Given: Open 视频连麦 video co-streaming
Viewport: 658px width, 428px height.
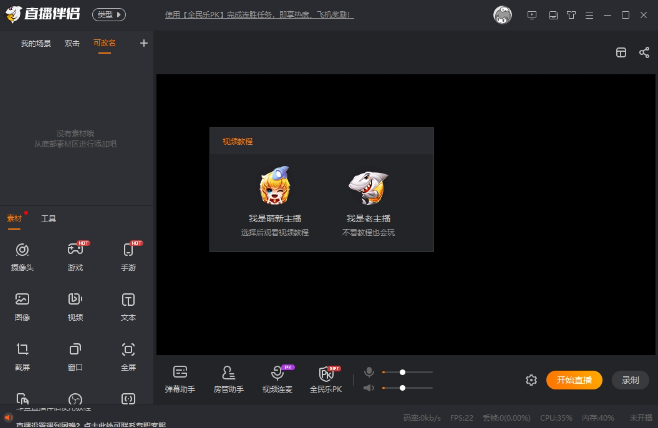Looking at the screenshot, I should (x=277, y=379).
